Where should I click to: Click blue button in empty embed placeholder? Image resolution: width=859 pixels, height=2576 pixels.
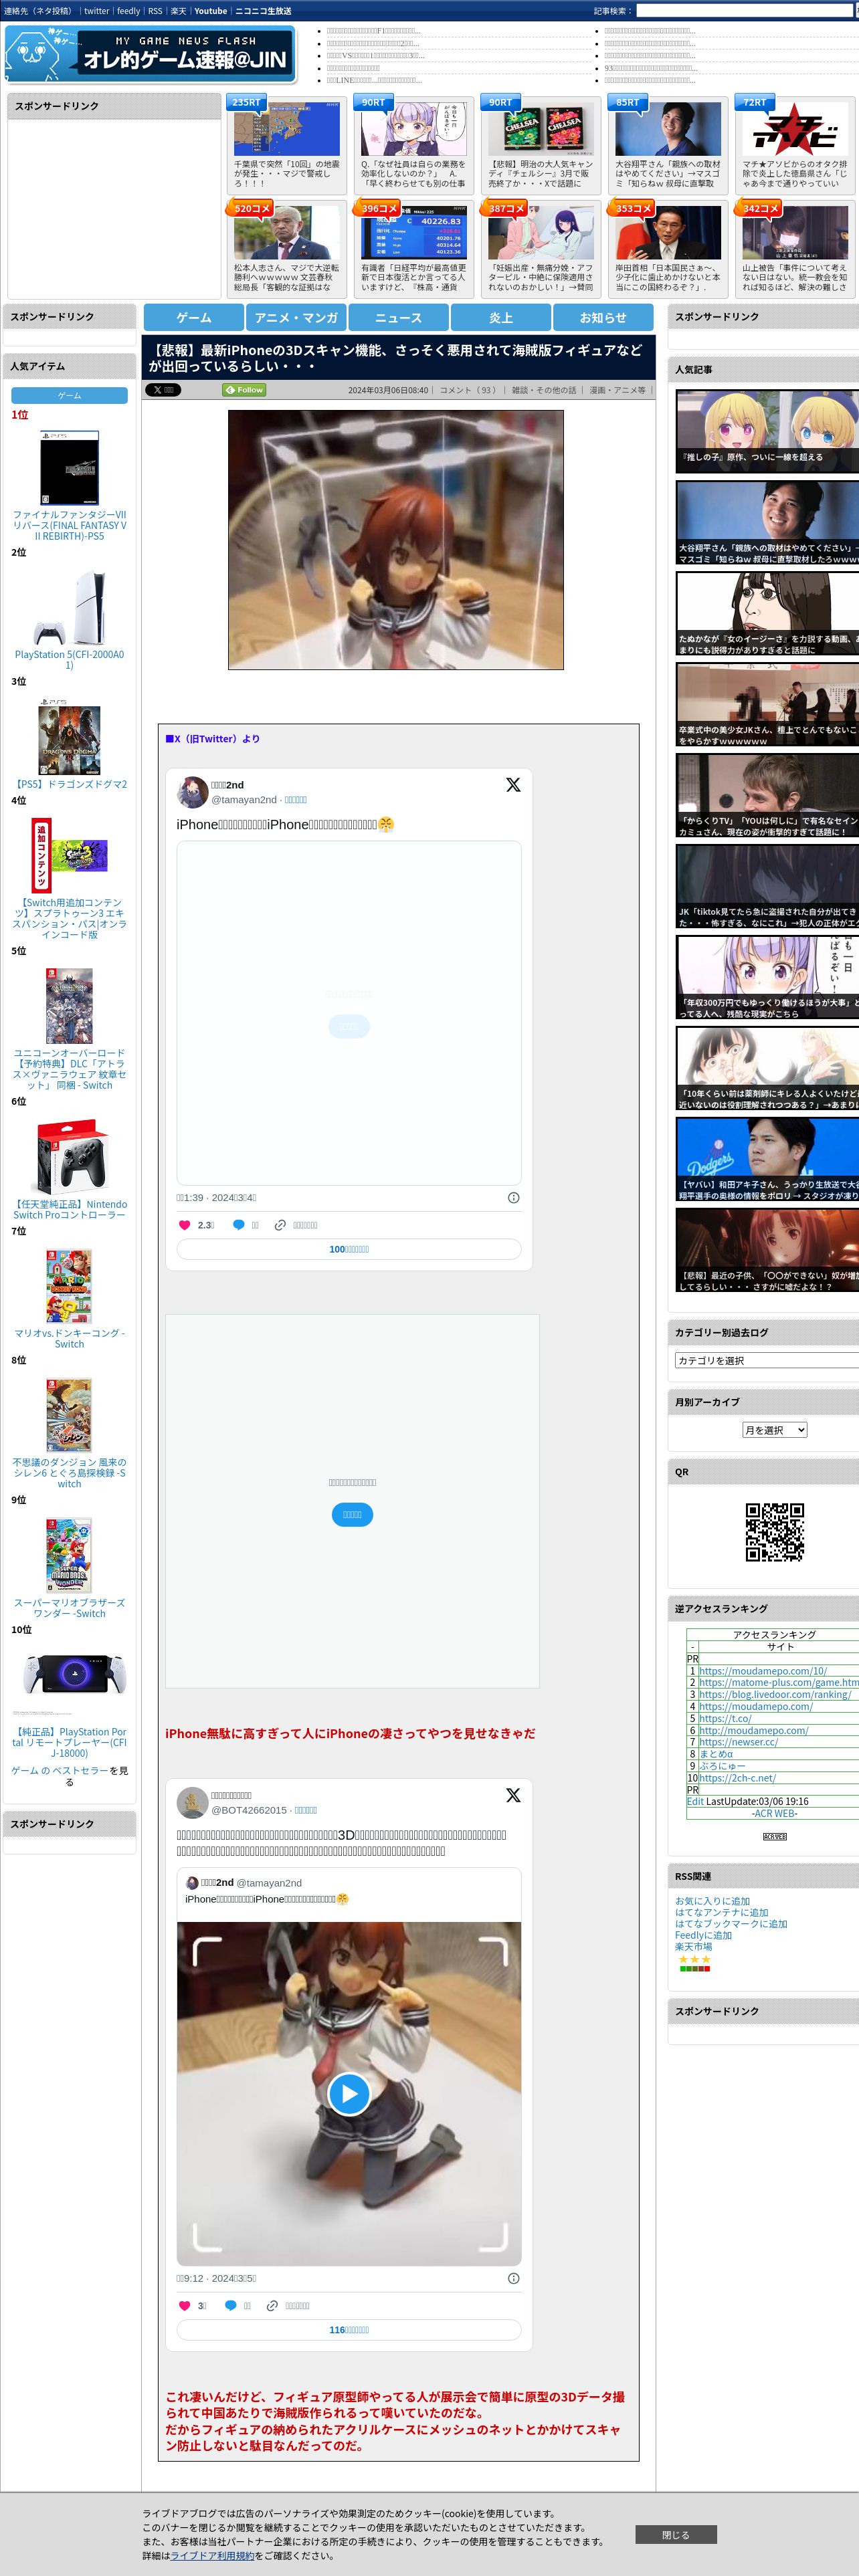(x=352, y=1515)
